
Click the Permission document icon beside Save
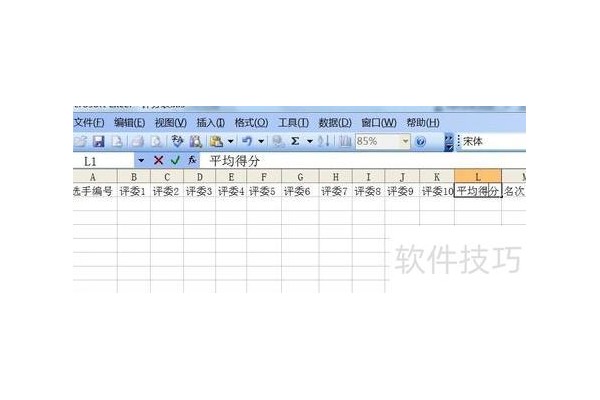point(117,142)
